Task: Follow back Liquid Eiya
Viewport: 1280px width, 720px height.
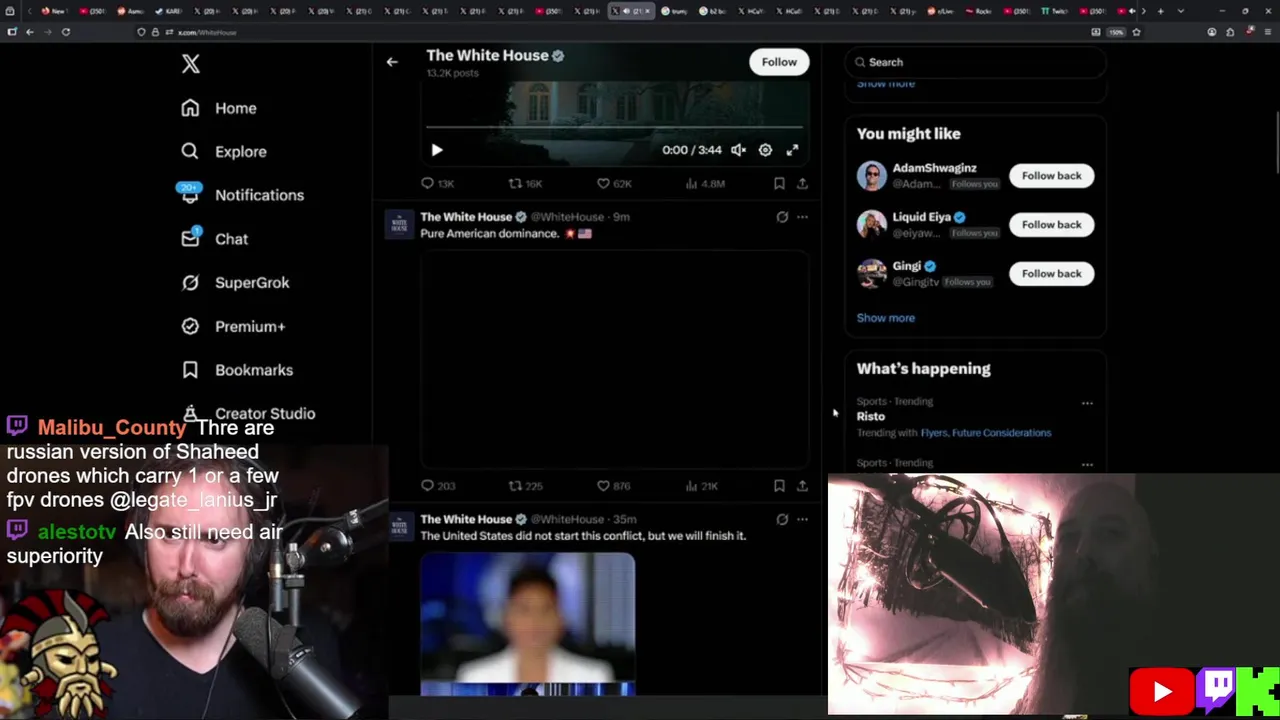Action: tap(1051, 225)
